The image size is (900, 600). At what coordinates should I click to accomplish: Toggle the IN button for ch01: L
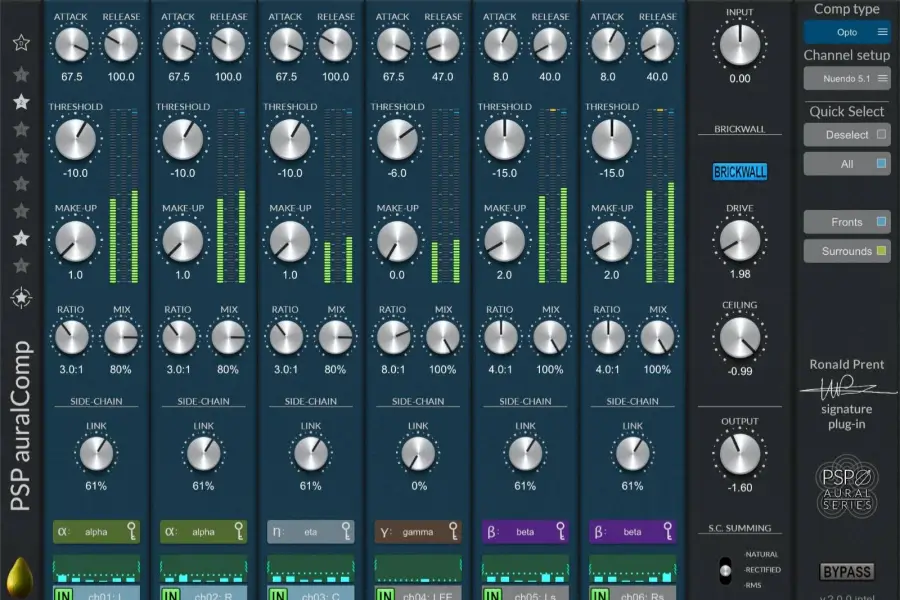(64, 595)
